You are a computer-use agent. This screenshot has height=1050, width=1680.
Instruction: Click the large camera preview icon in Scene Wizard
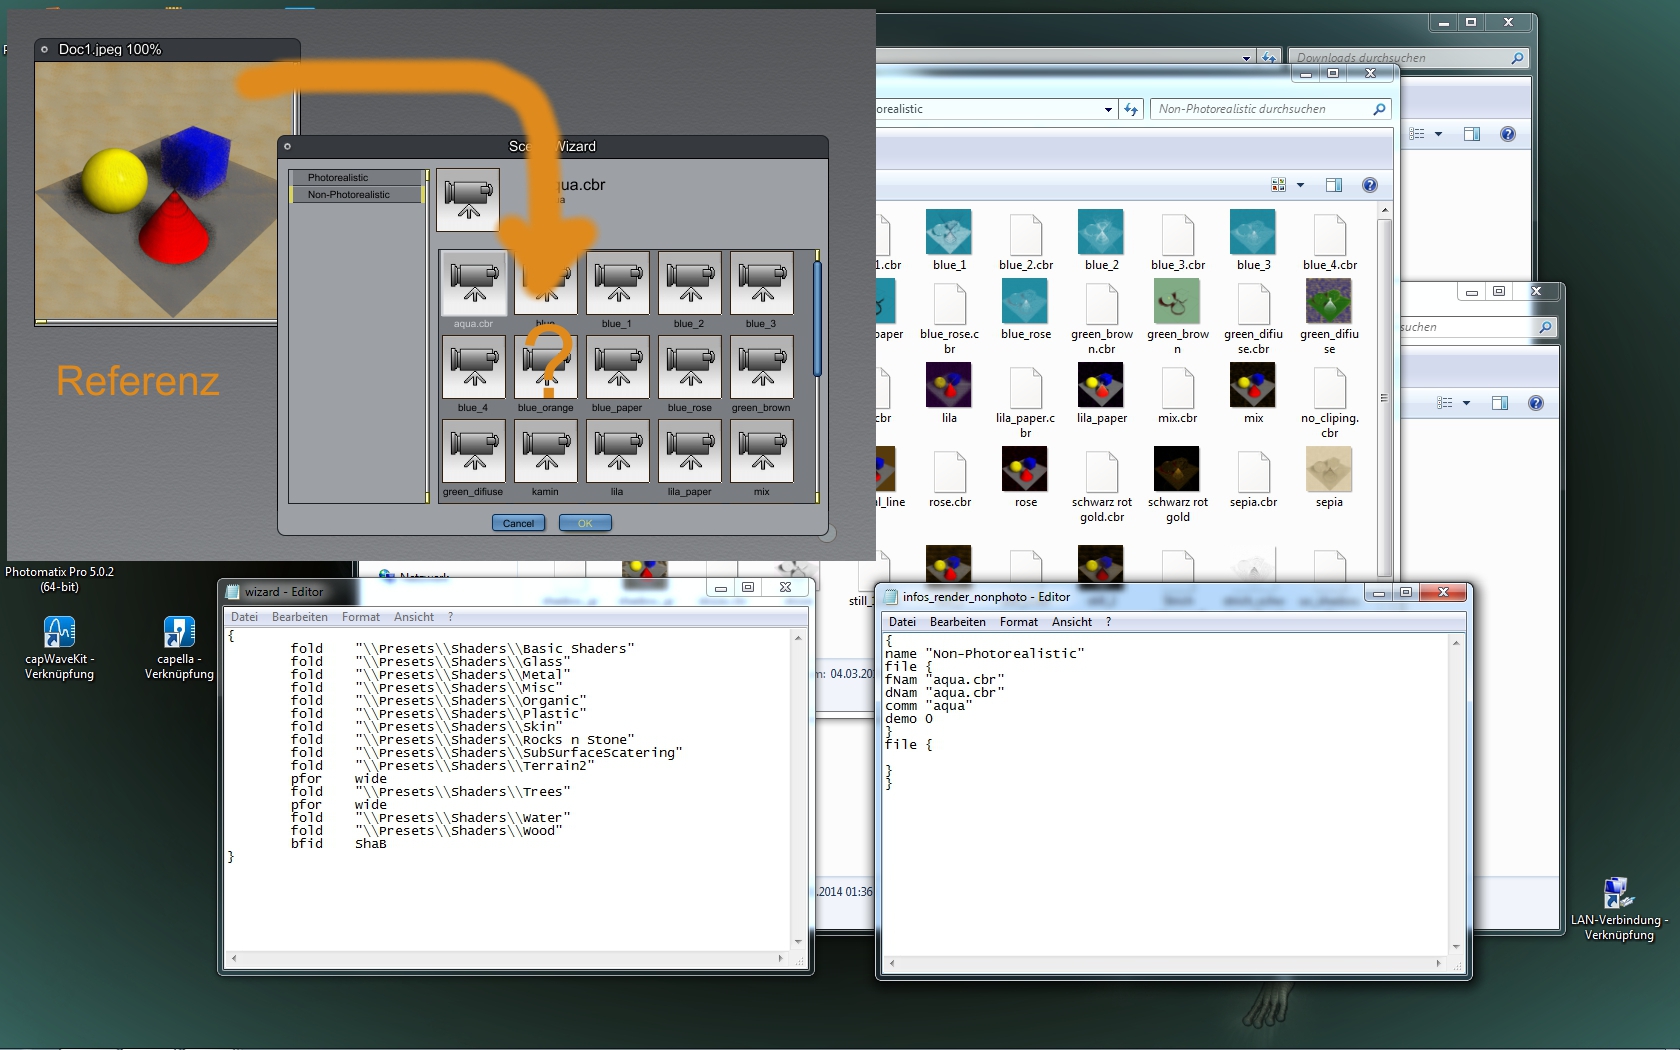(x=469, y=199)
